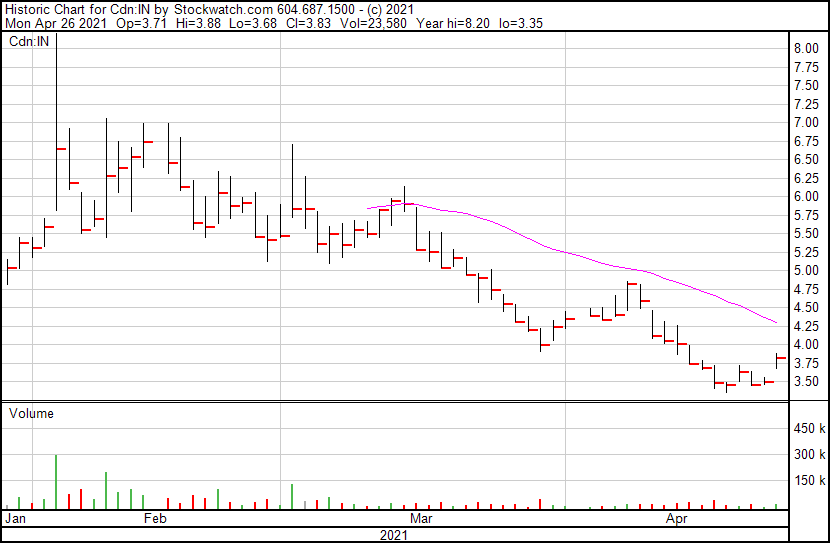The image size is (830, 543).
Task: Click the 3.50 price axis label
Action: pos(806,382)
